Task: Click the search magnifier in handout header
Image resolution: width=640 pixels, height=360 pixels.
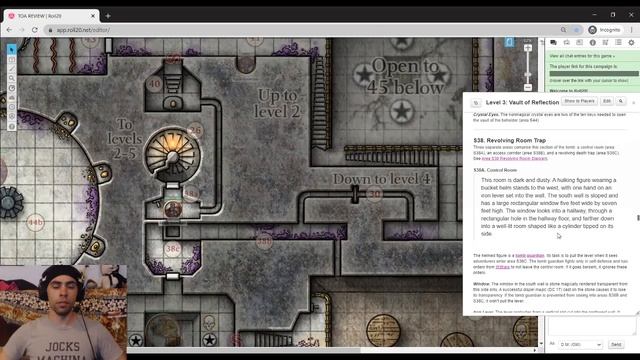Action: (621, 101)
